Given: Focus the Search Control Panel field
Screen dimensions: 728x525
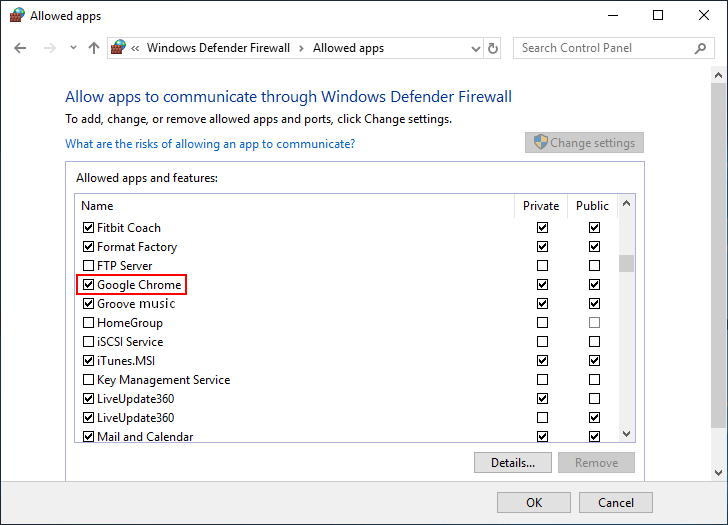Looking at the screenshot, I should coord(613,48).
